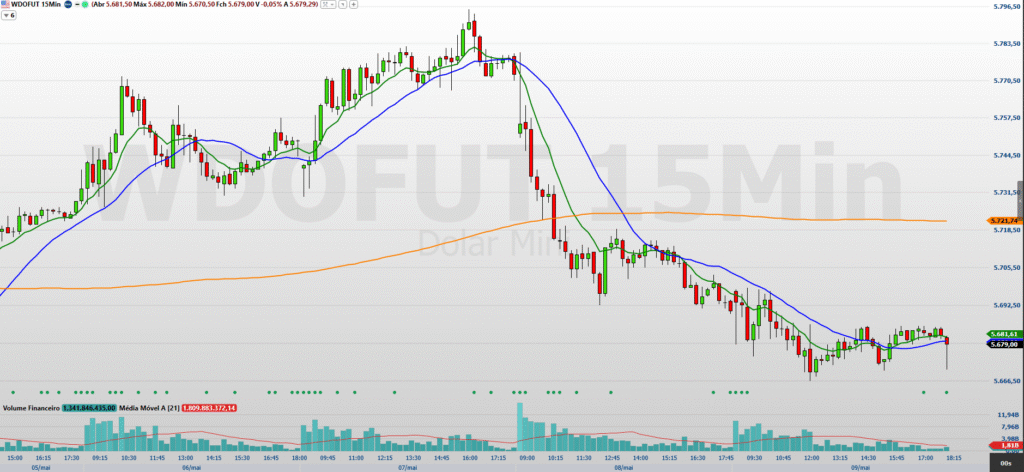Click the Média Móvel A [21] label

[x=148, y=408]
